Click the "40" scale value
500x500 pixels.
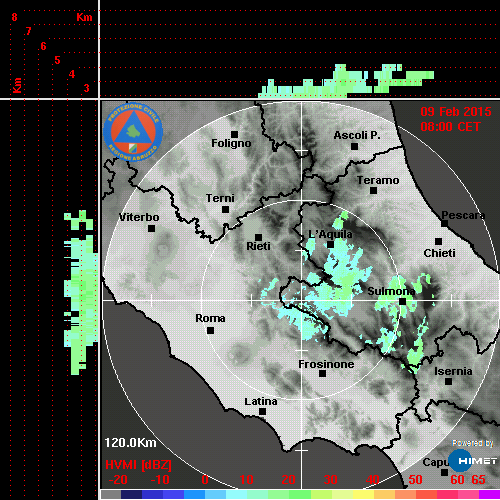click(x=372, y=480)
